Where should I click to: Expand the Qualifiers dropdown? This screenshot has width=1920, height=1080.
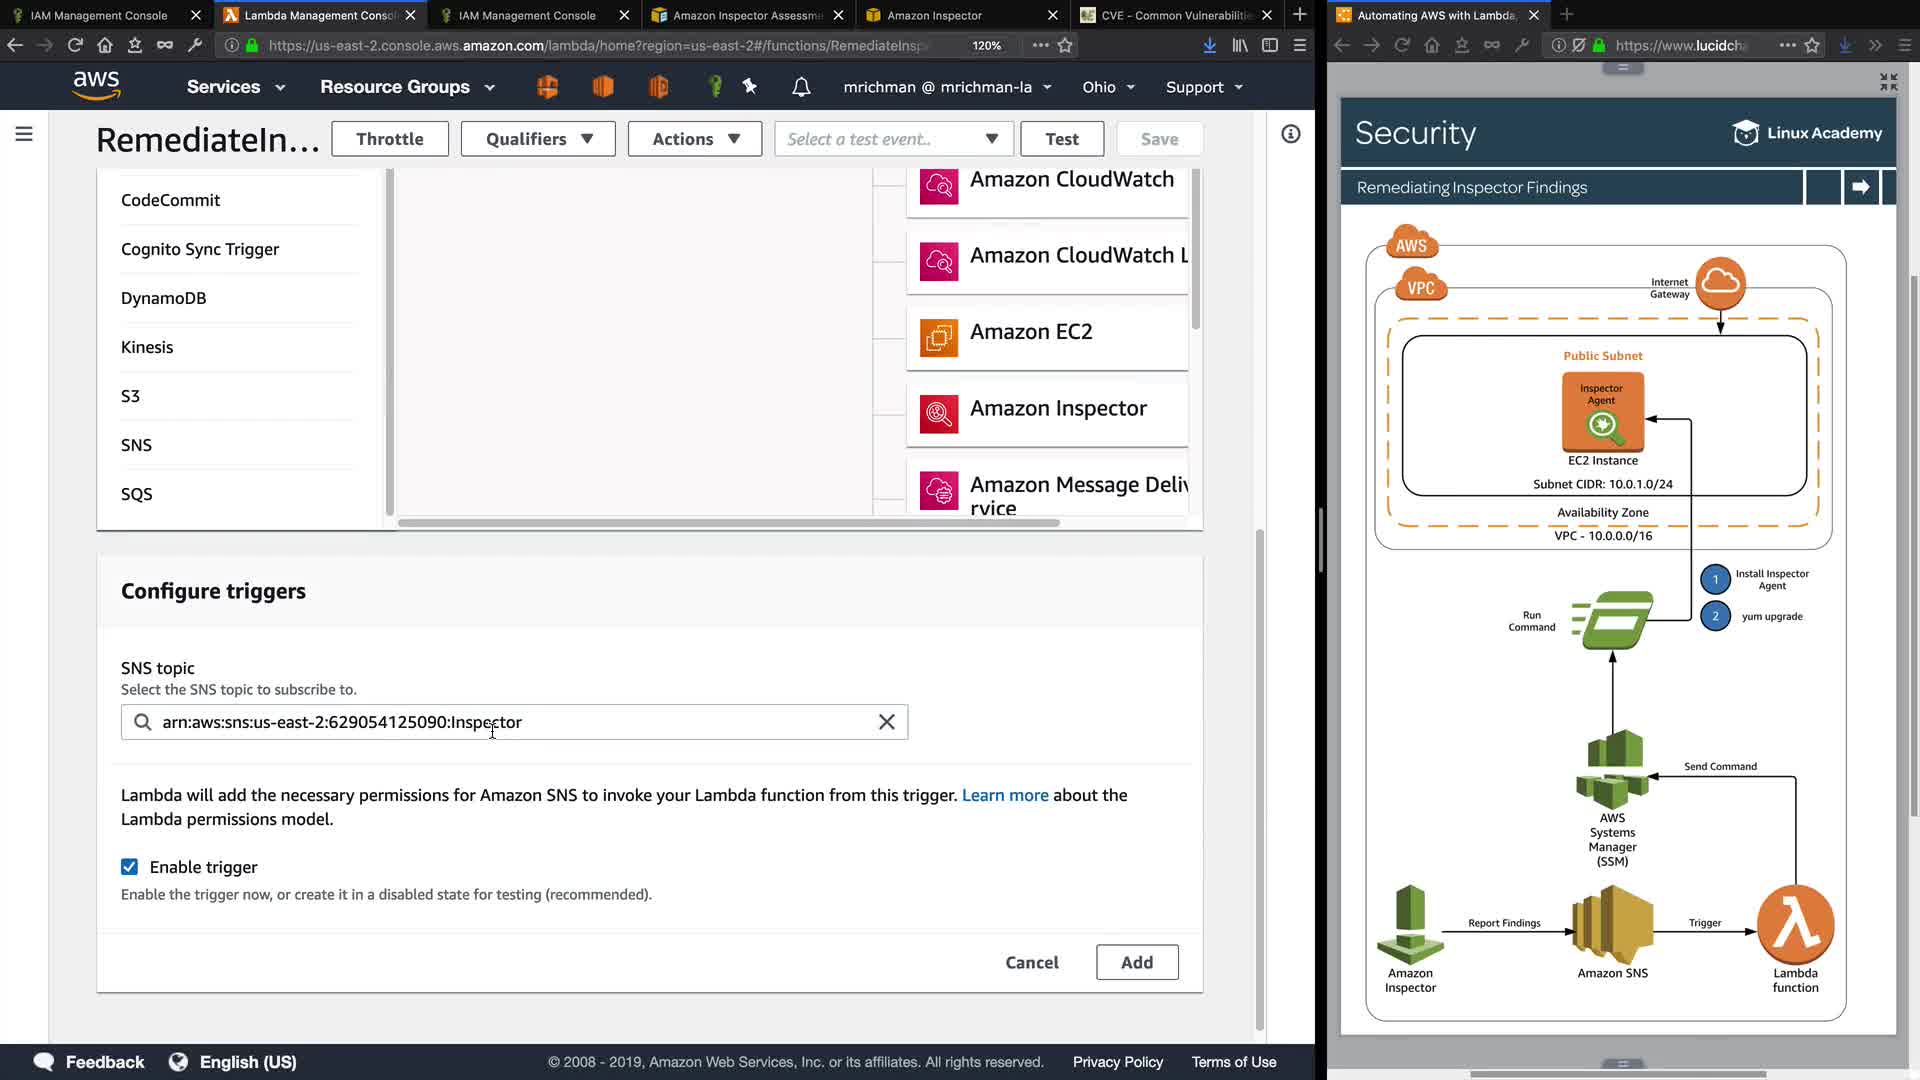click(x=539, y=139)
